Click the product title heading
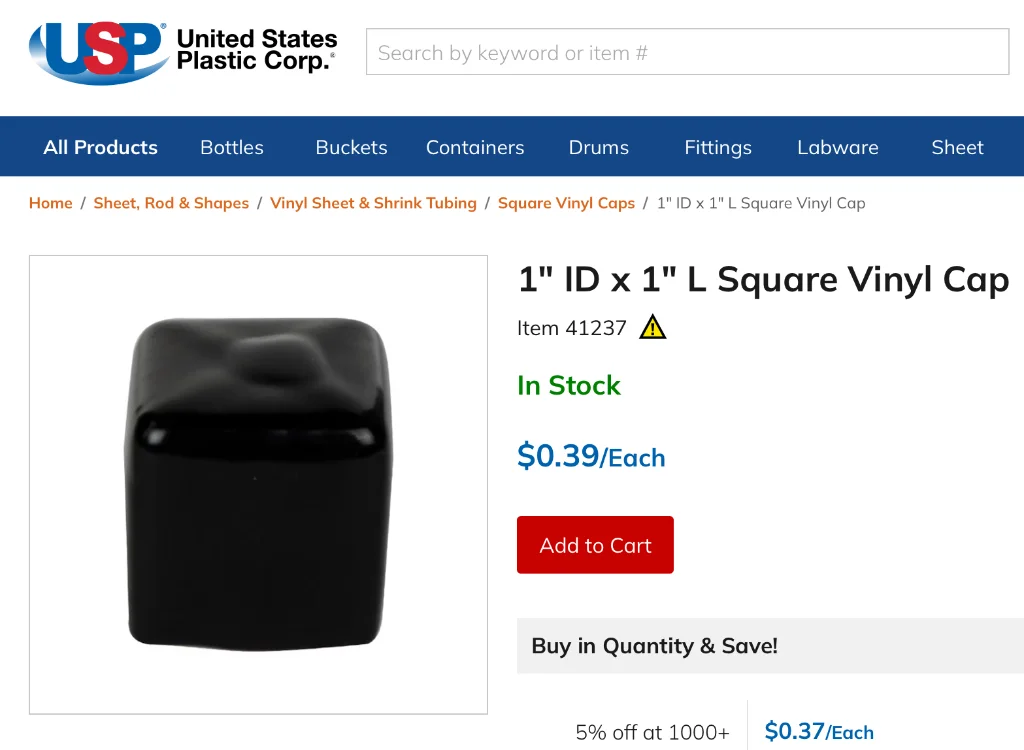Viewport: 1024px width, 750px height. pyautogui.click(x=763, y=280)
